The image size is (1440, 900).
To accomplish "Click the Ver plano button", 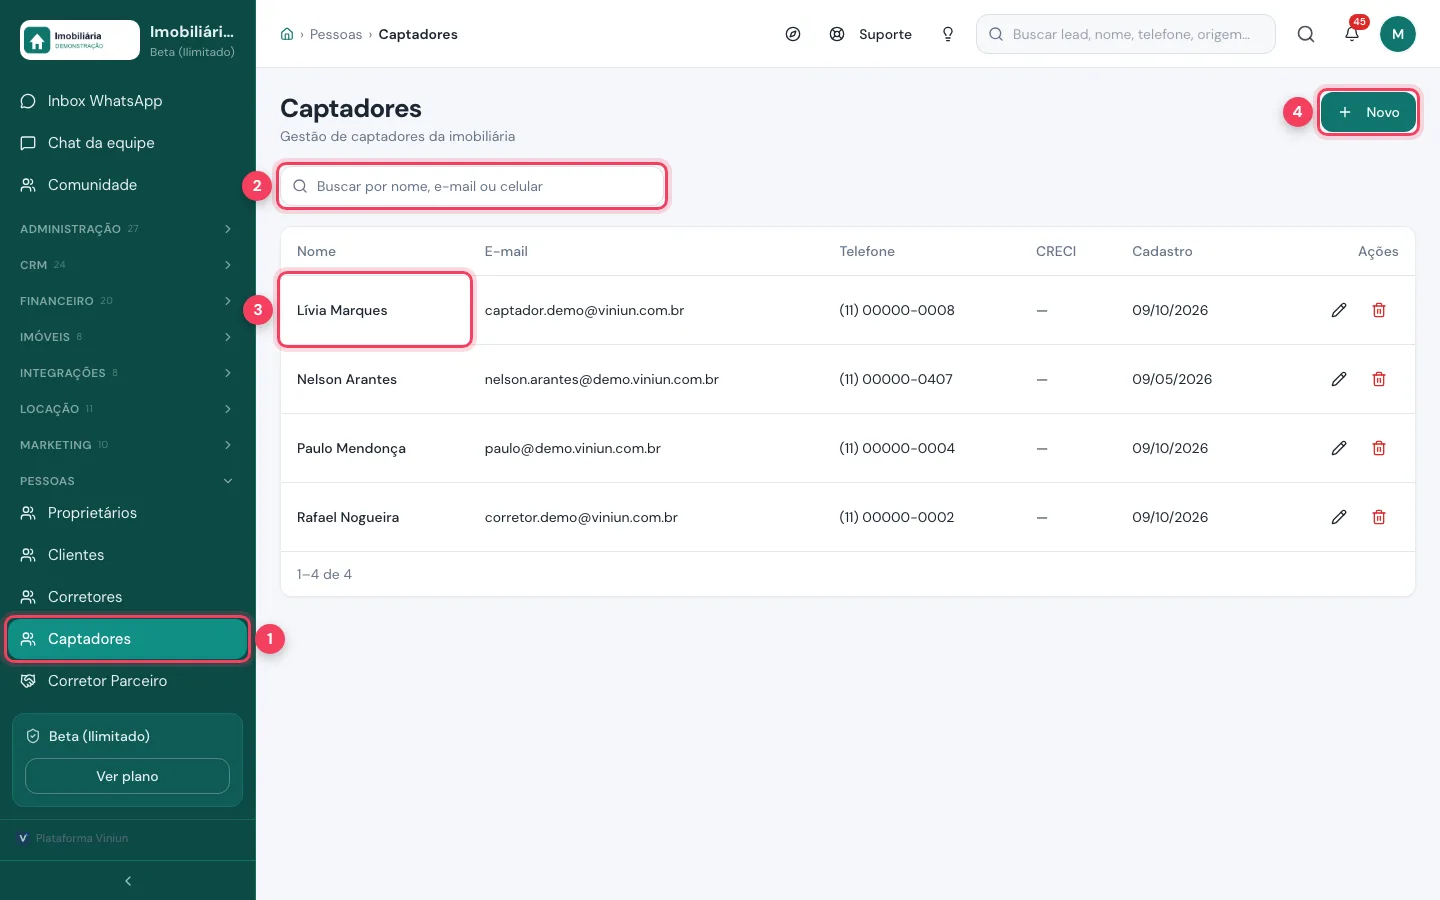I will click(x=127, y=776).
